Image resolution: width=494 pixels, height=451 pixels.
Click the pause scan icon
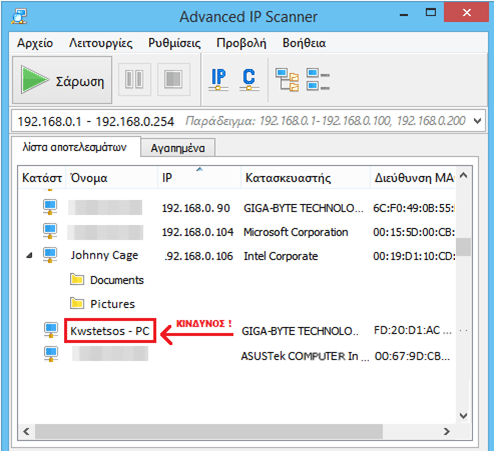click(x=134, y=79)
